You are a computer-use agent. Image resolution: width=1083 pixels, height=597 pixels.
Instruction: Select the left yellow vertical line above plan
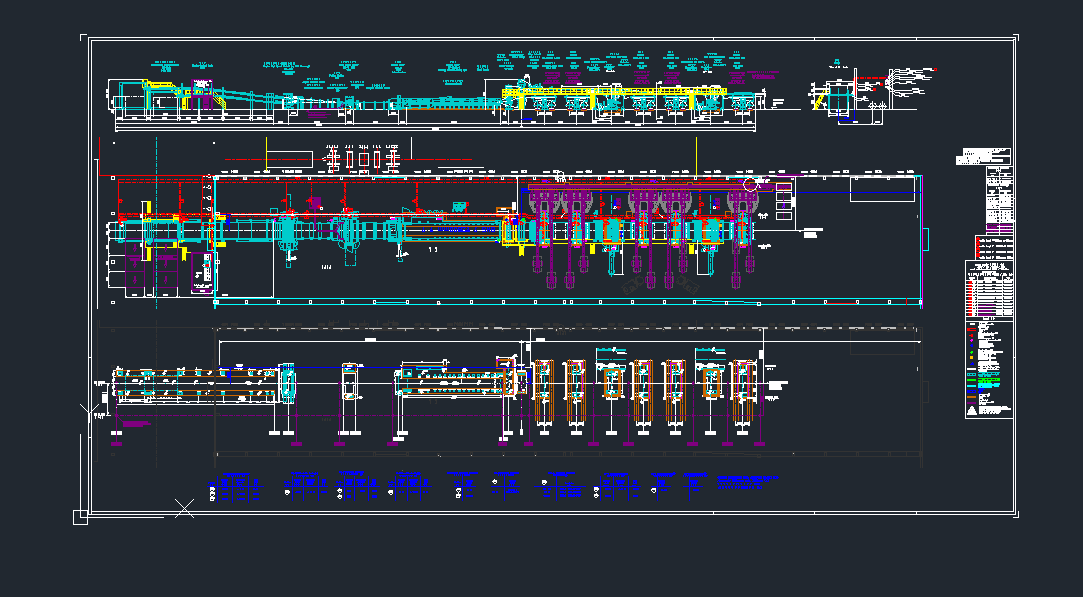coord(265,153)
